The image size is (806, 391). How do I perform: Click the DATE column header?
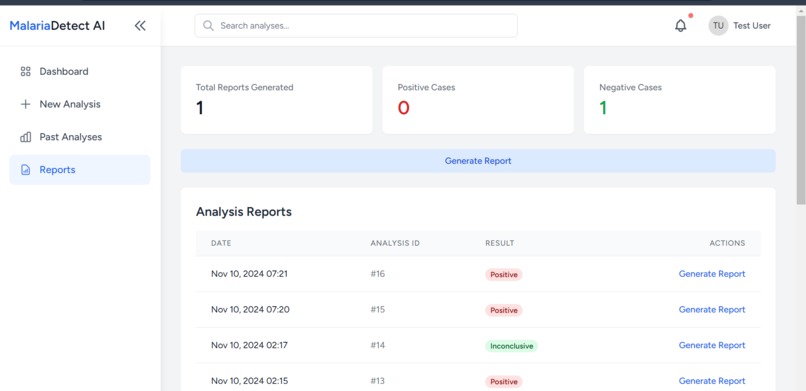pos(221,243)
